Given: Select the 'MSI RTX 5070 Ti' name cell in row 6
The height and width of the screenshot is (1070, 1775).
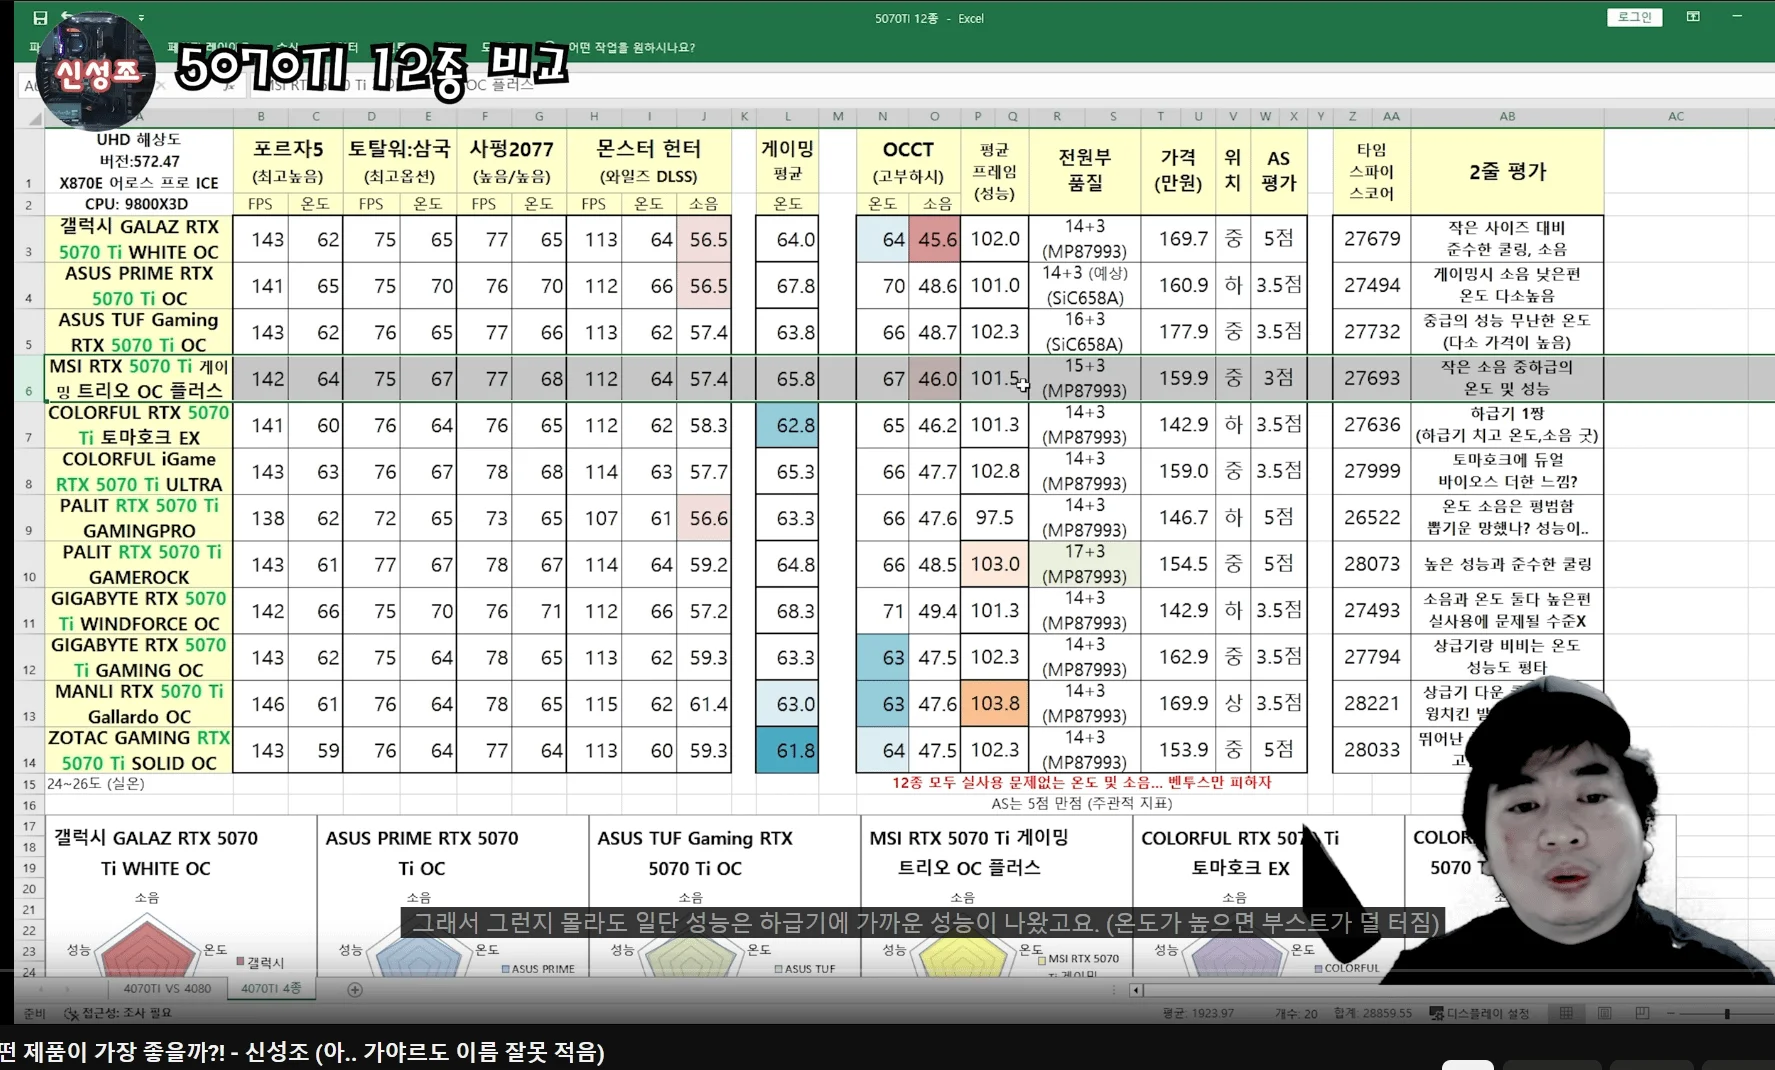Looking at the screenshot, I should pyautogui.click(x=139, y=379).
